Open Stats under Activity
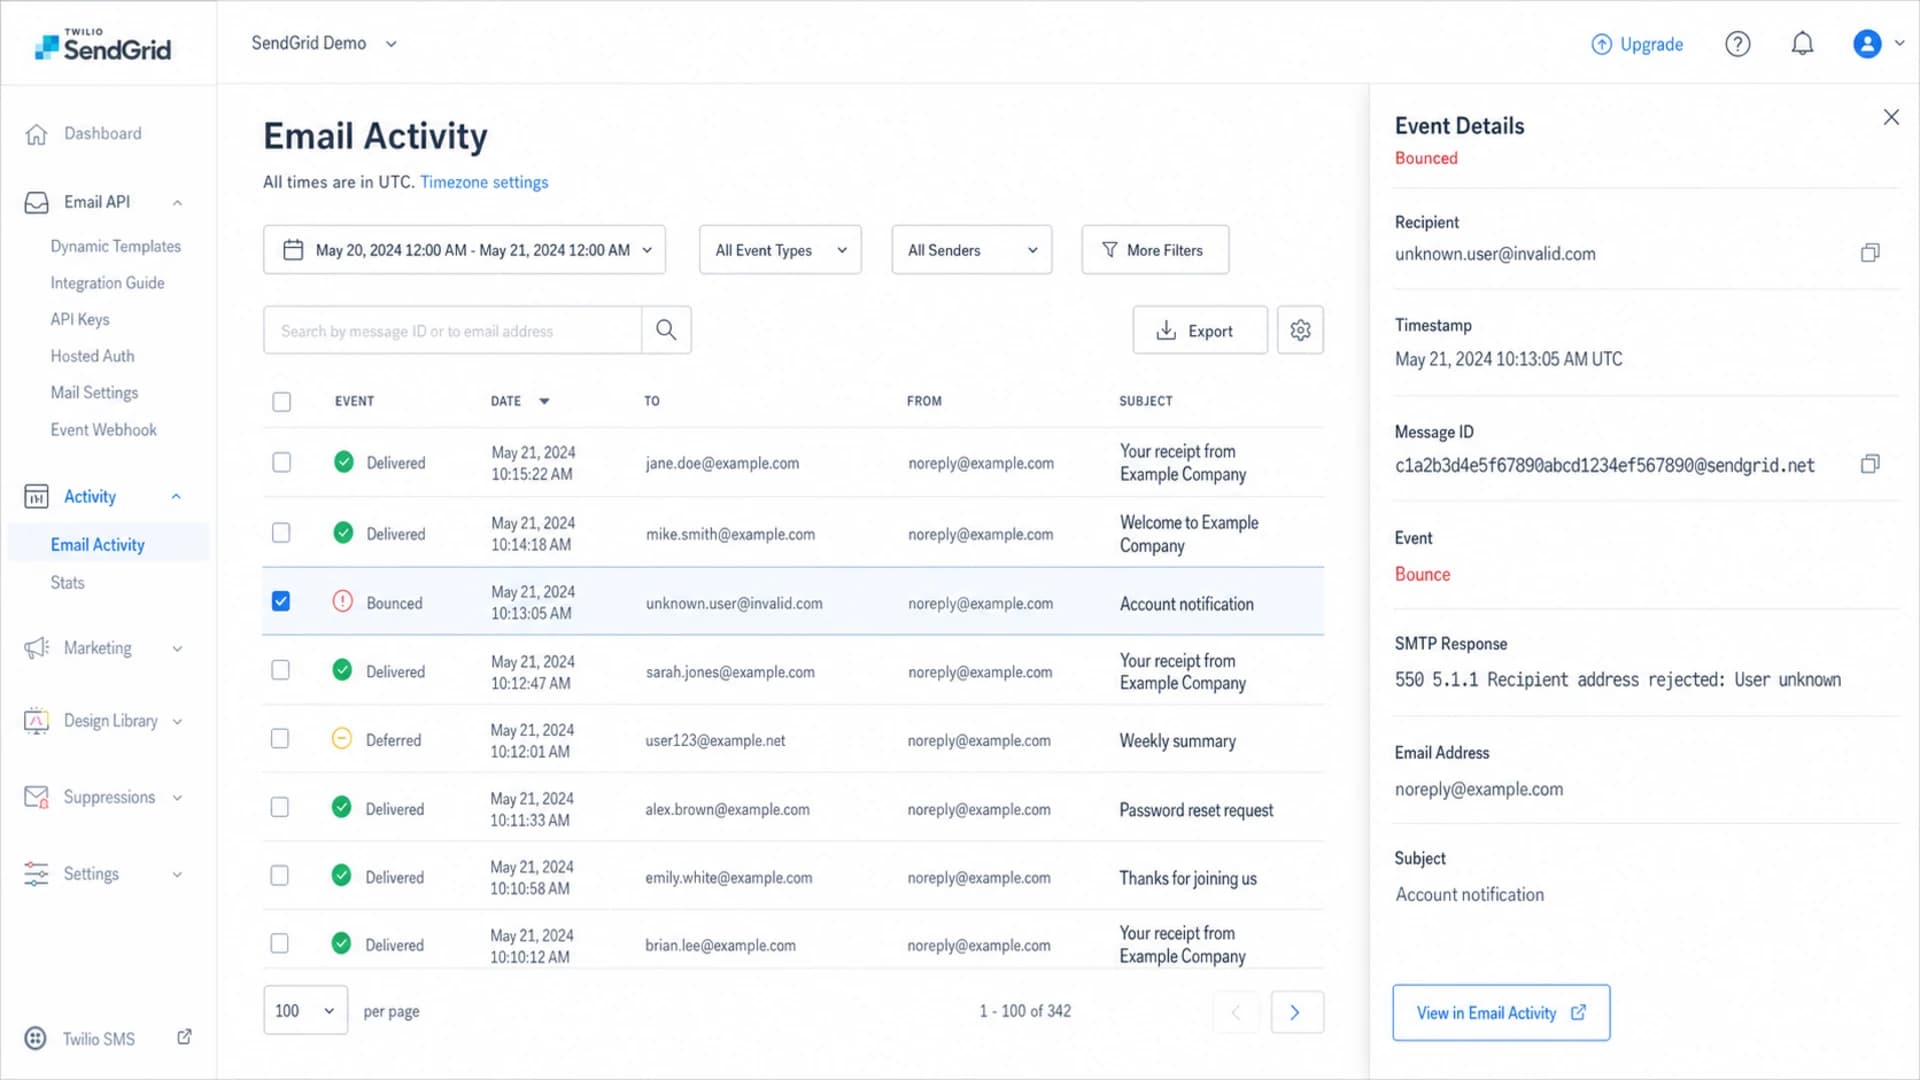 pos(67,583)
